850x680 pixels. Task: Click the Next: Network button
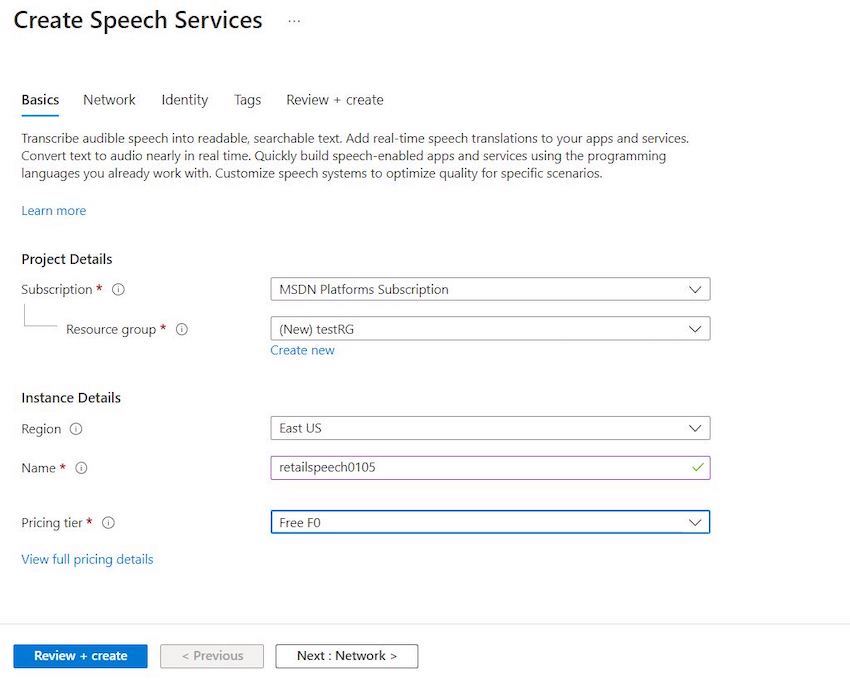pyautogui.click(x=346, y=656)
